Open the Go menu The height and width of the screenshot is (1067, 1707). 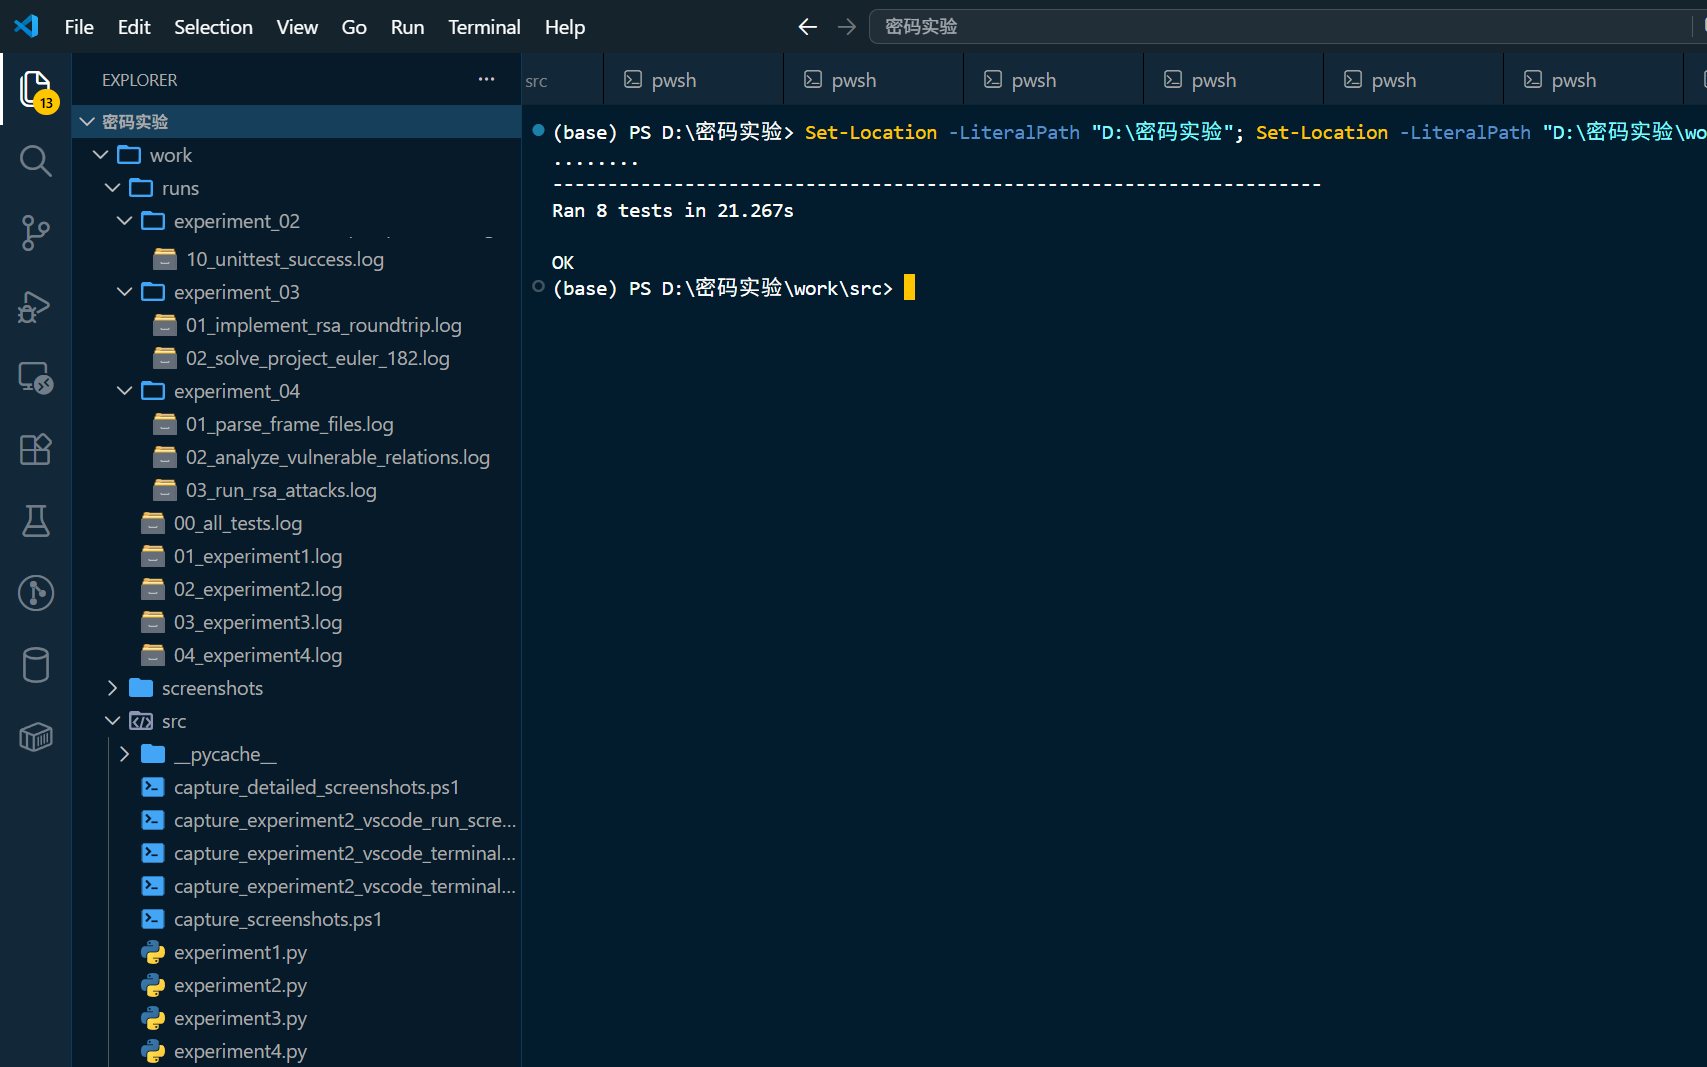pyautogui.click(x=354, y=27)
